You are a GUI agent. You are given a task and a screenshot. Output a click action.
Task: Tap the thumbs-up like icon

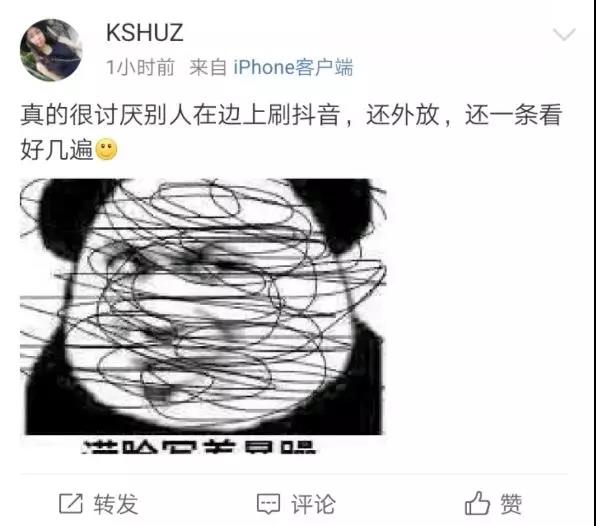click(477, 503)
